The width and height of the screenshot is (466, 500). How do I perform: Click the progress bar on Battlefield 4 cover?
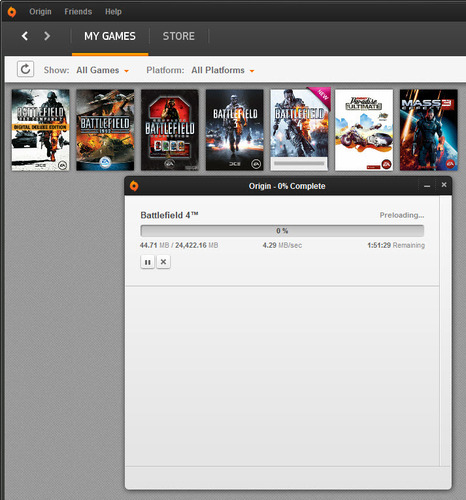299,163
